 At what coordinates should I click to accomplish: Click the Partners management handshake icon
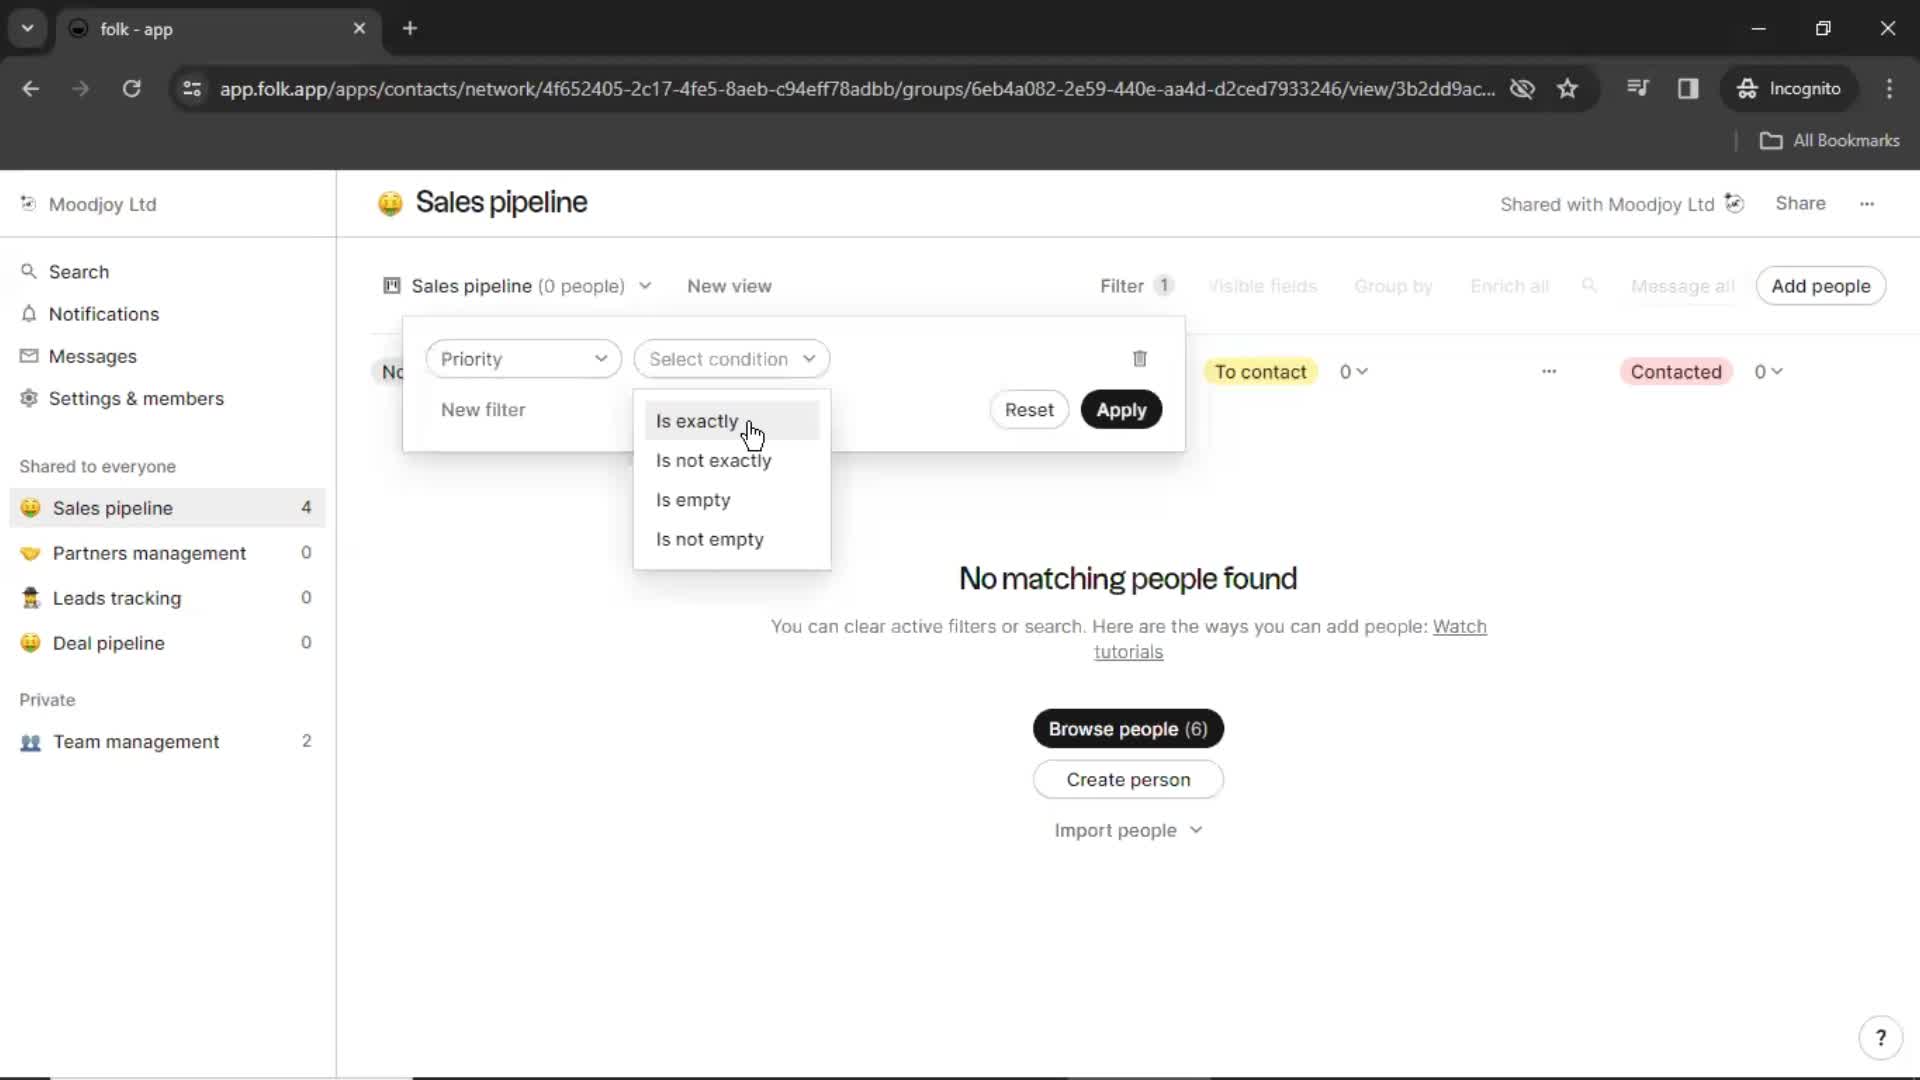[x=31, y=553]
